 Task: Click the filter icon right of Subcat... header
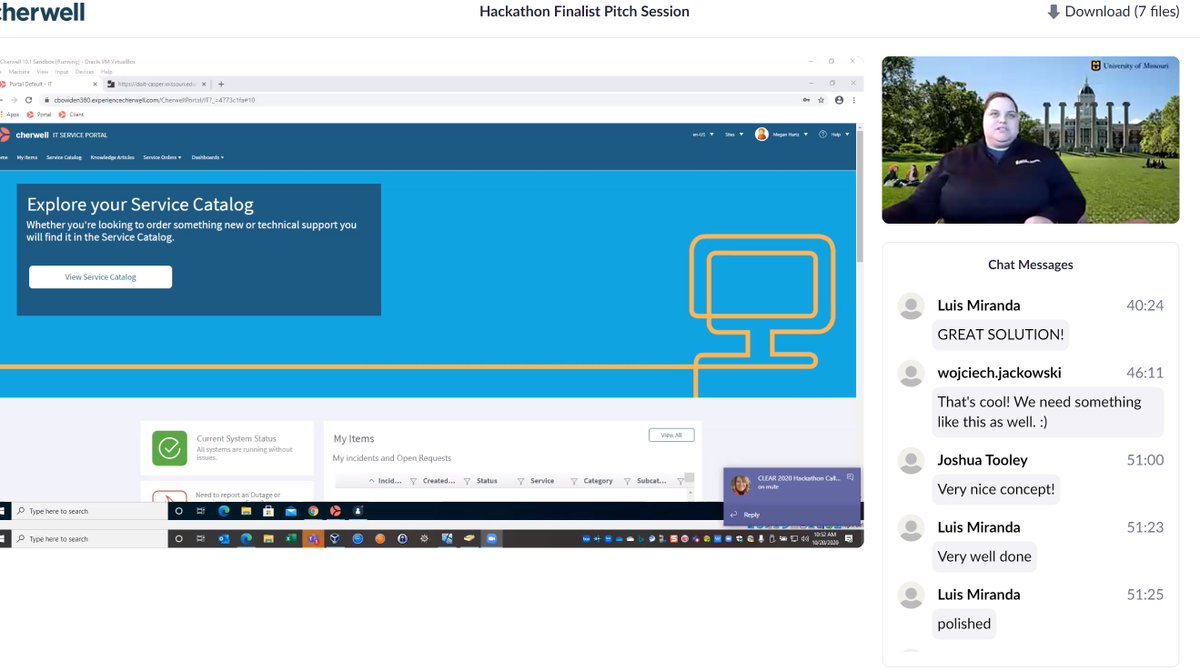[x=680, y=481]
